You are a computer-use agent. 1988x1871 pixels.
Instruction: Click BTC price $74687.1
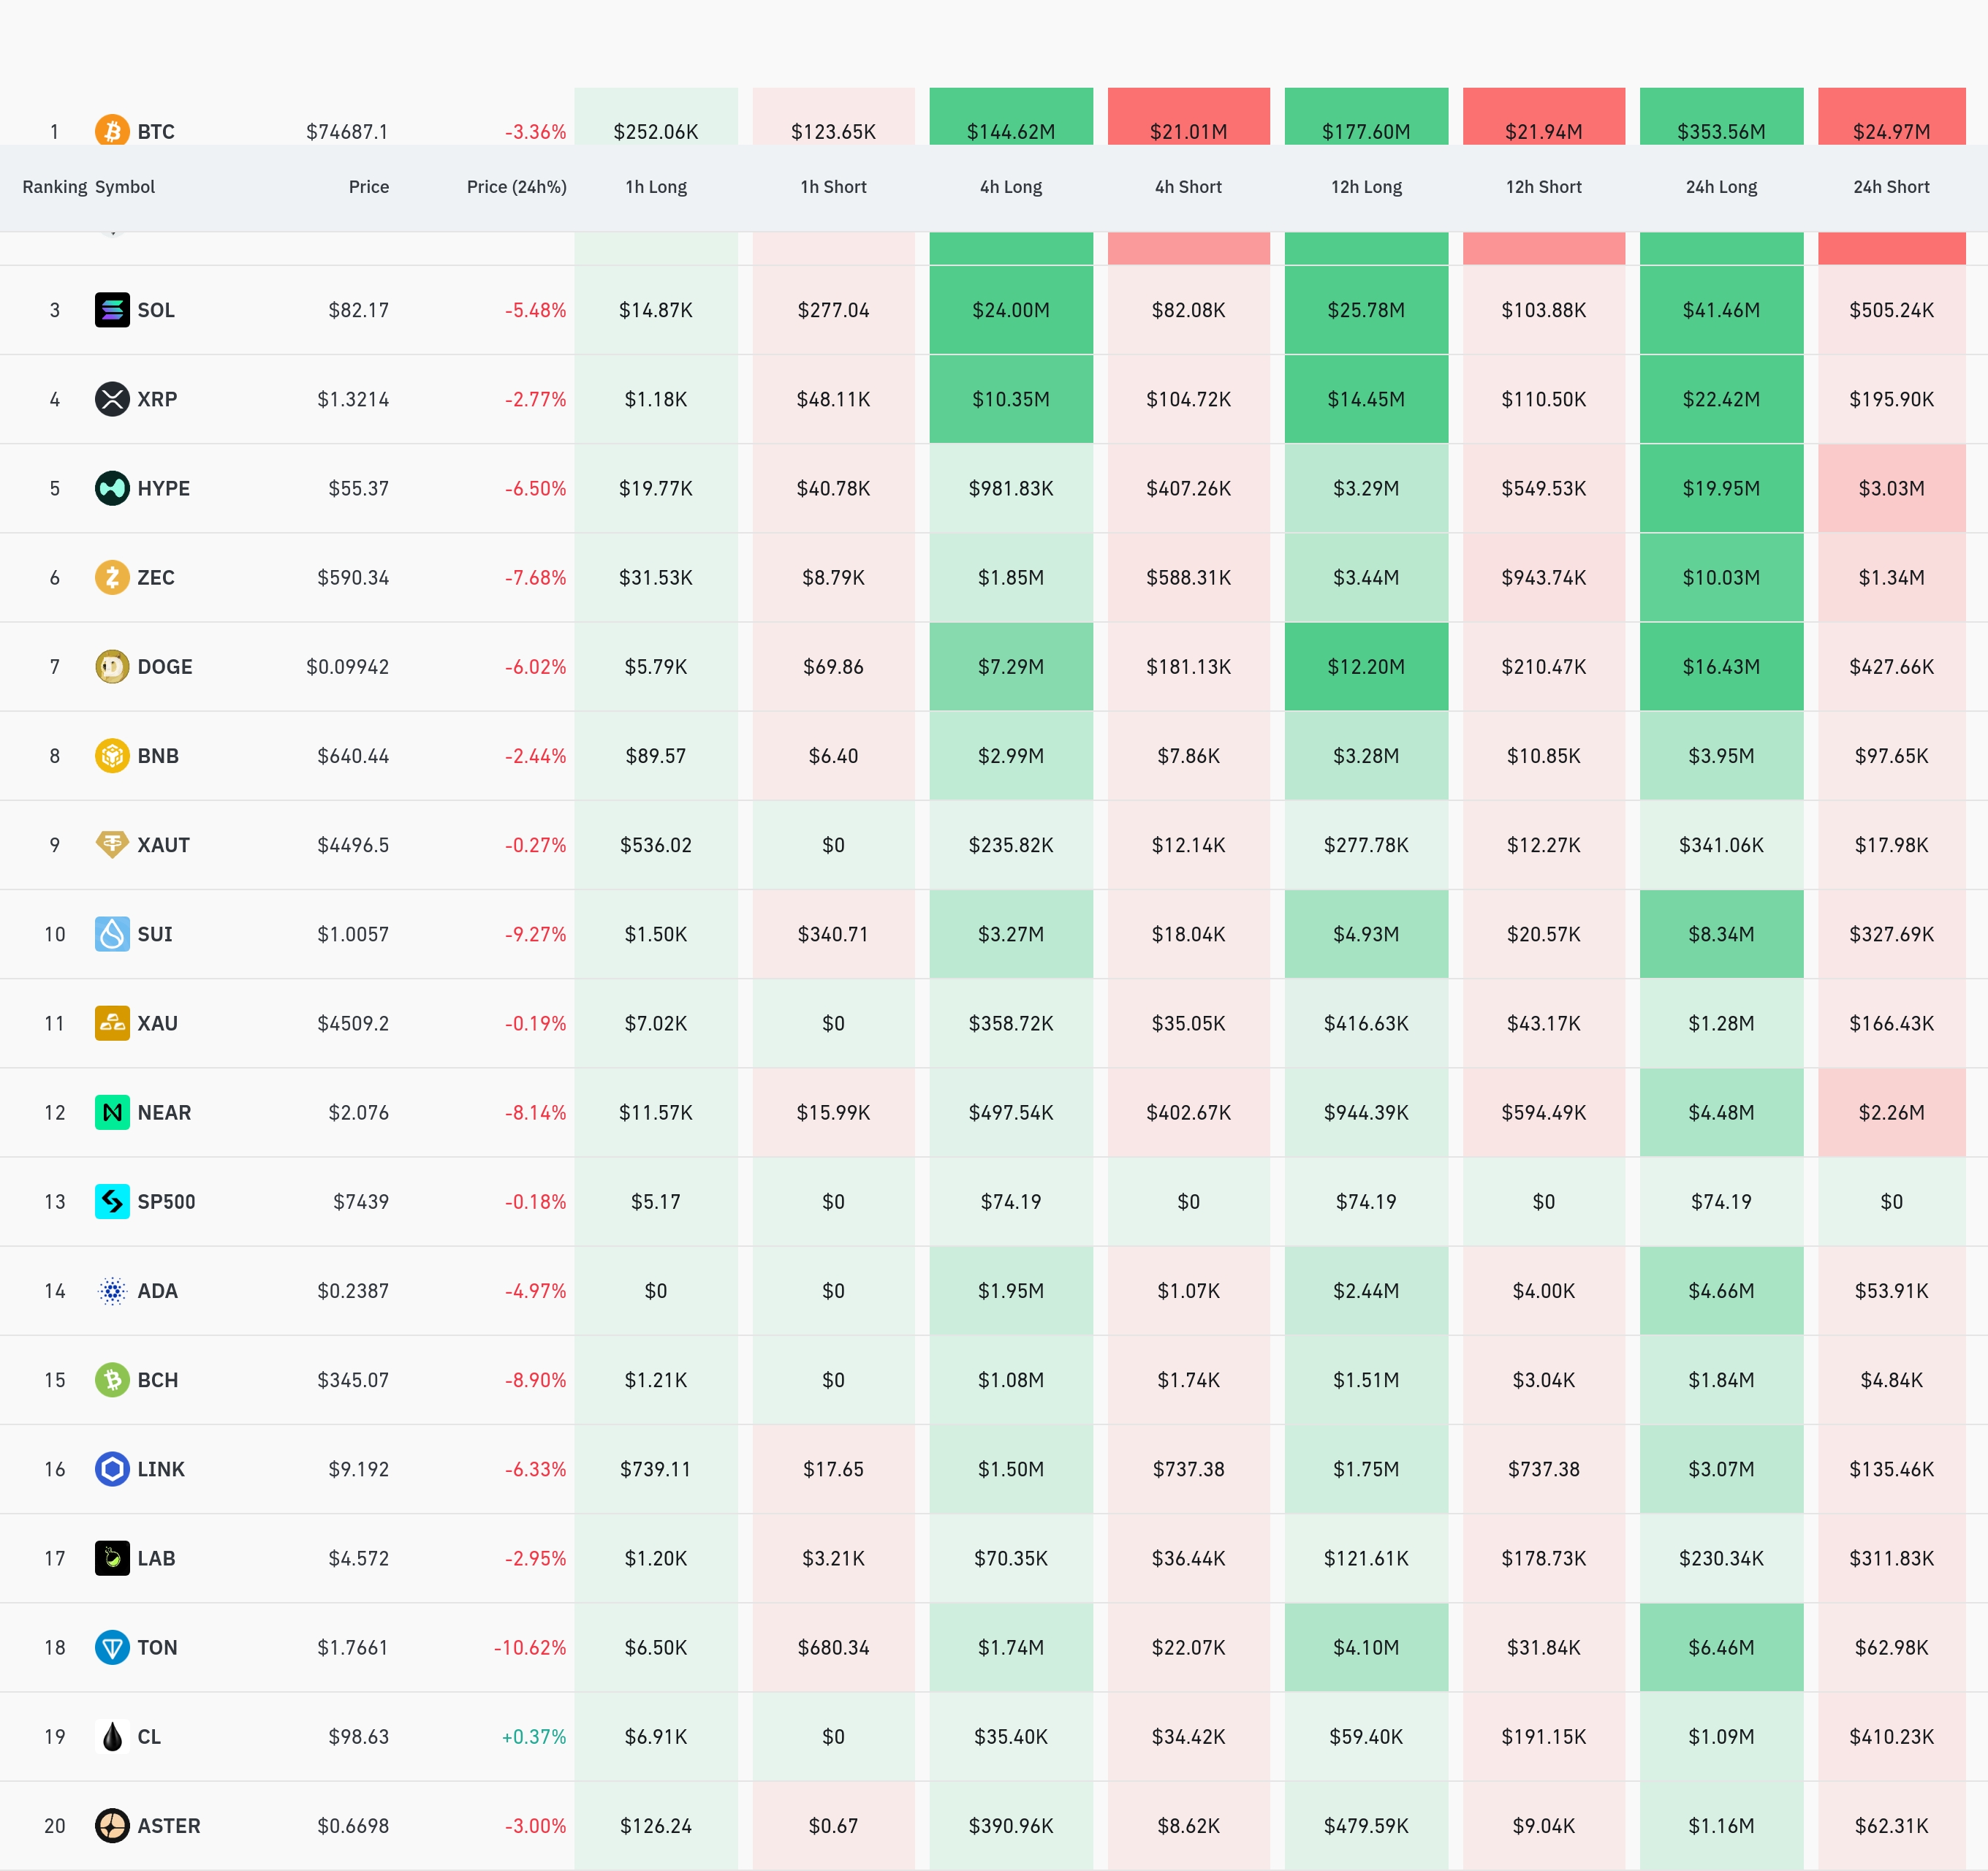pyautogui.click(x=348, y=132)
